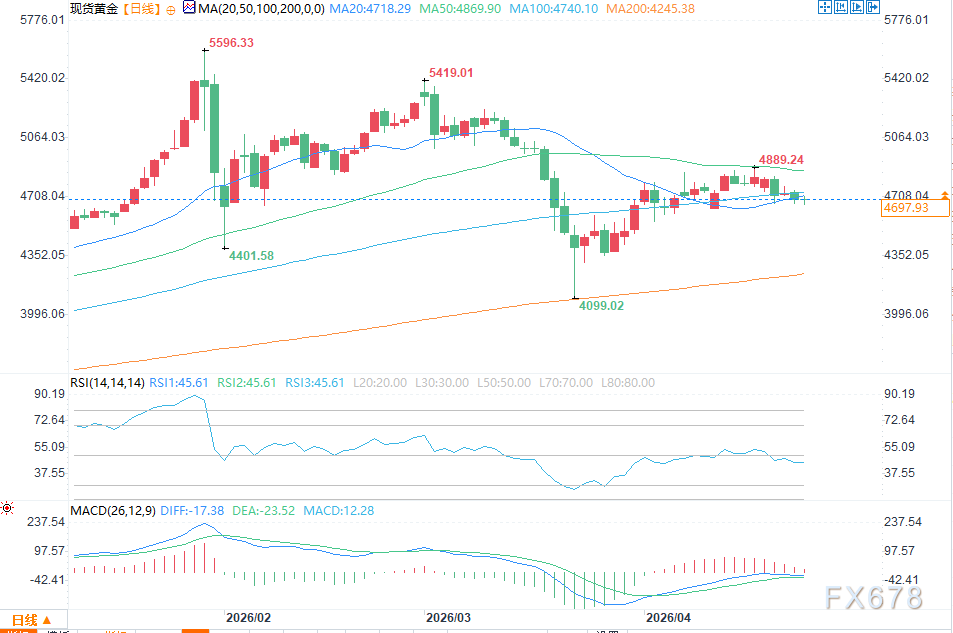The width and height of the screenshot is (953, 633).
Task: Click the red sun icon left of MACD
Action: tap(7, 509)
